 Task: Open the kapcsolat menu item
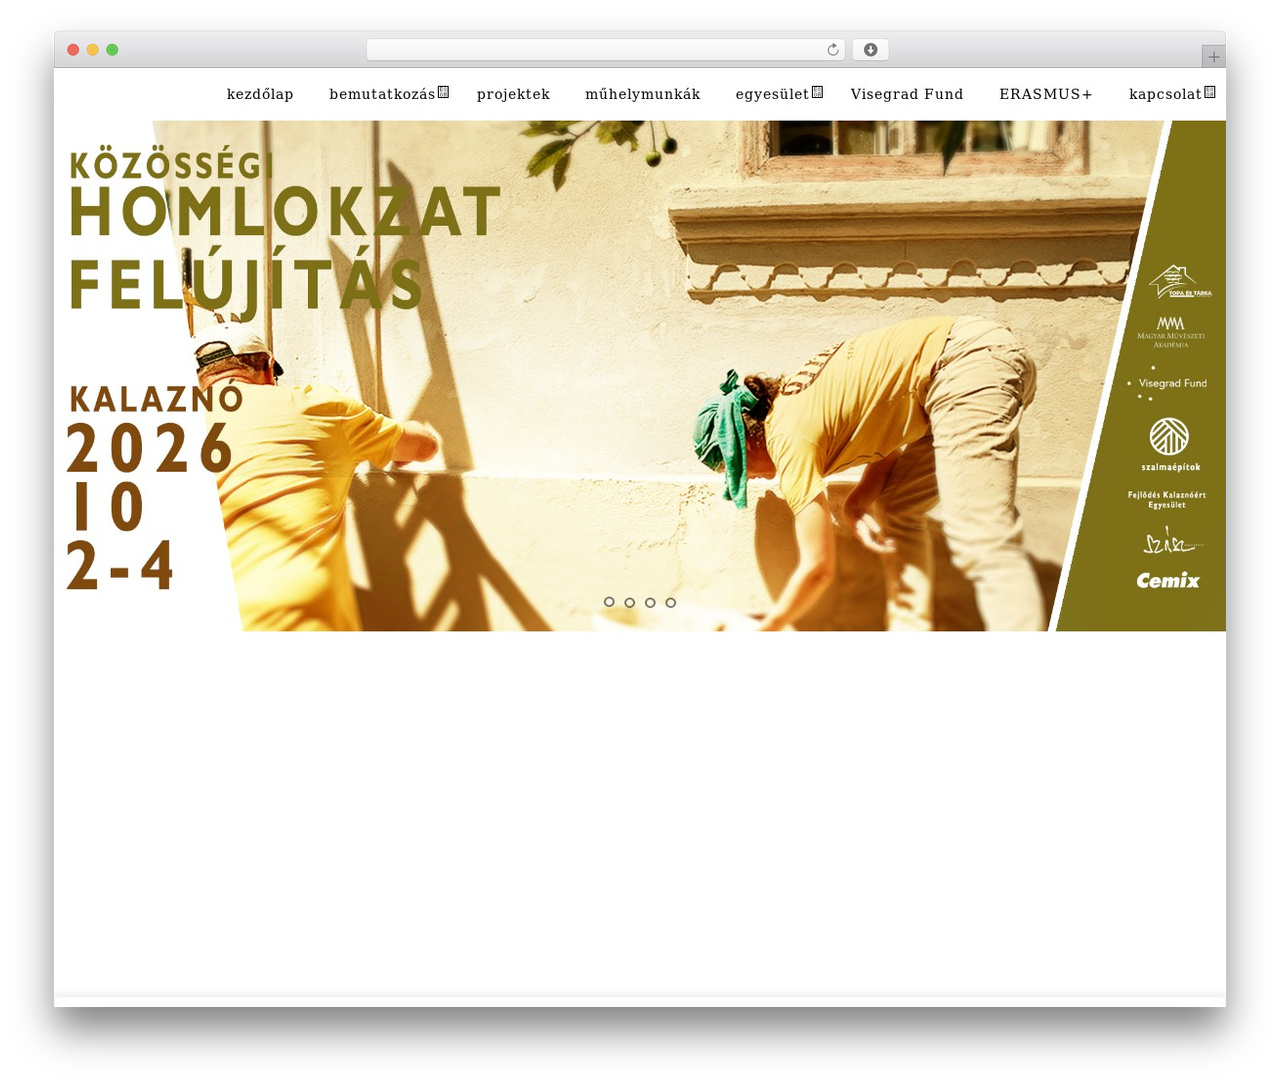coord(1165,94)
